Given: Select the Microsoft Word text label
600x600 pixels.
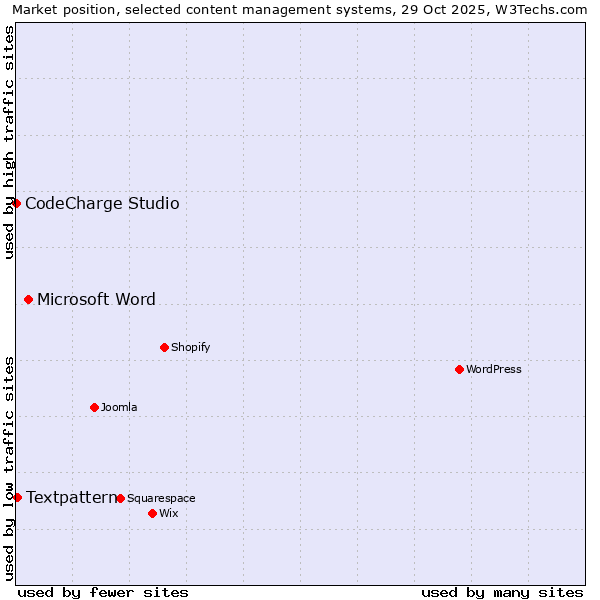Looking at the screenshot, I should (x=96, y=300).
